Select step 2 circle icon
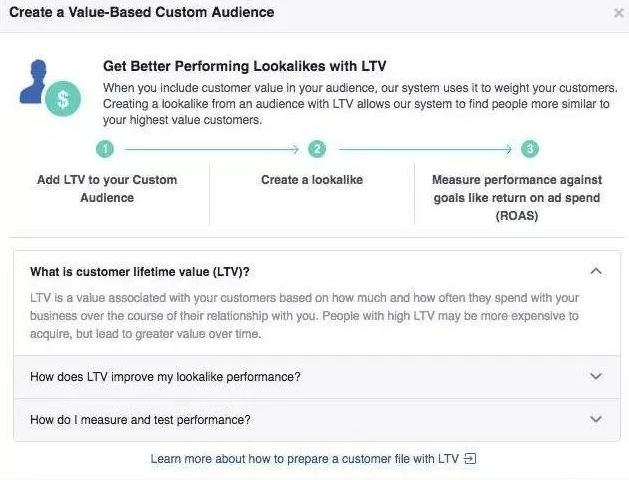The image size is (629, 480). tap(317, 149)
